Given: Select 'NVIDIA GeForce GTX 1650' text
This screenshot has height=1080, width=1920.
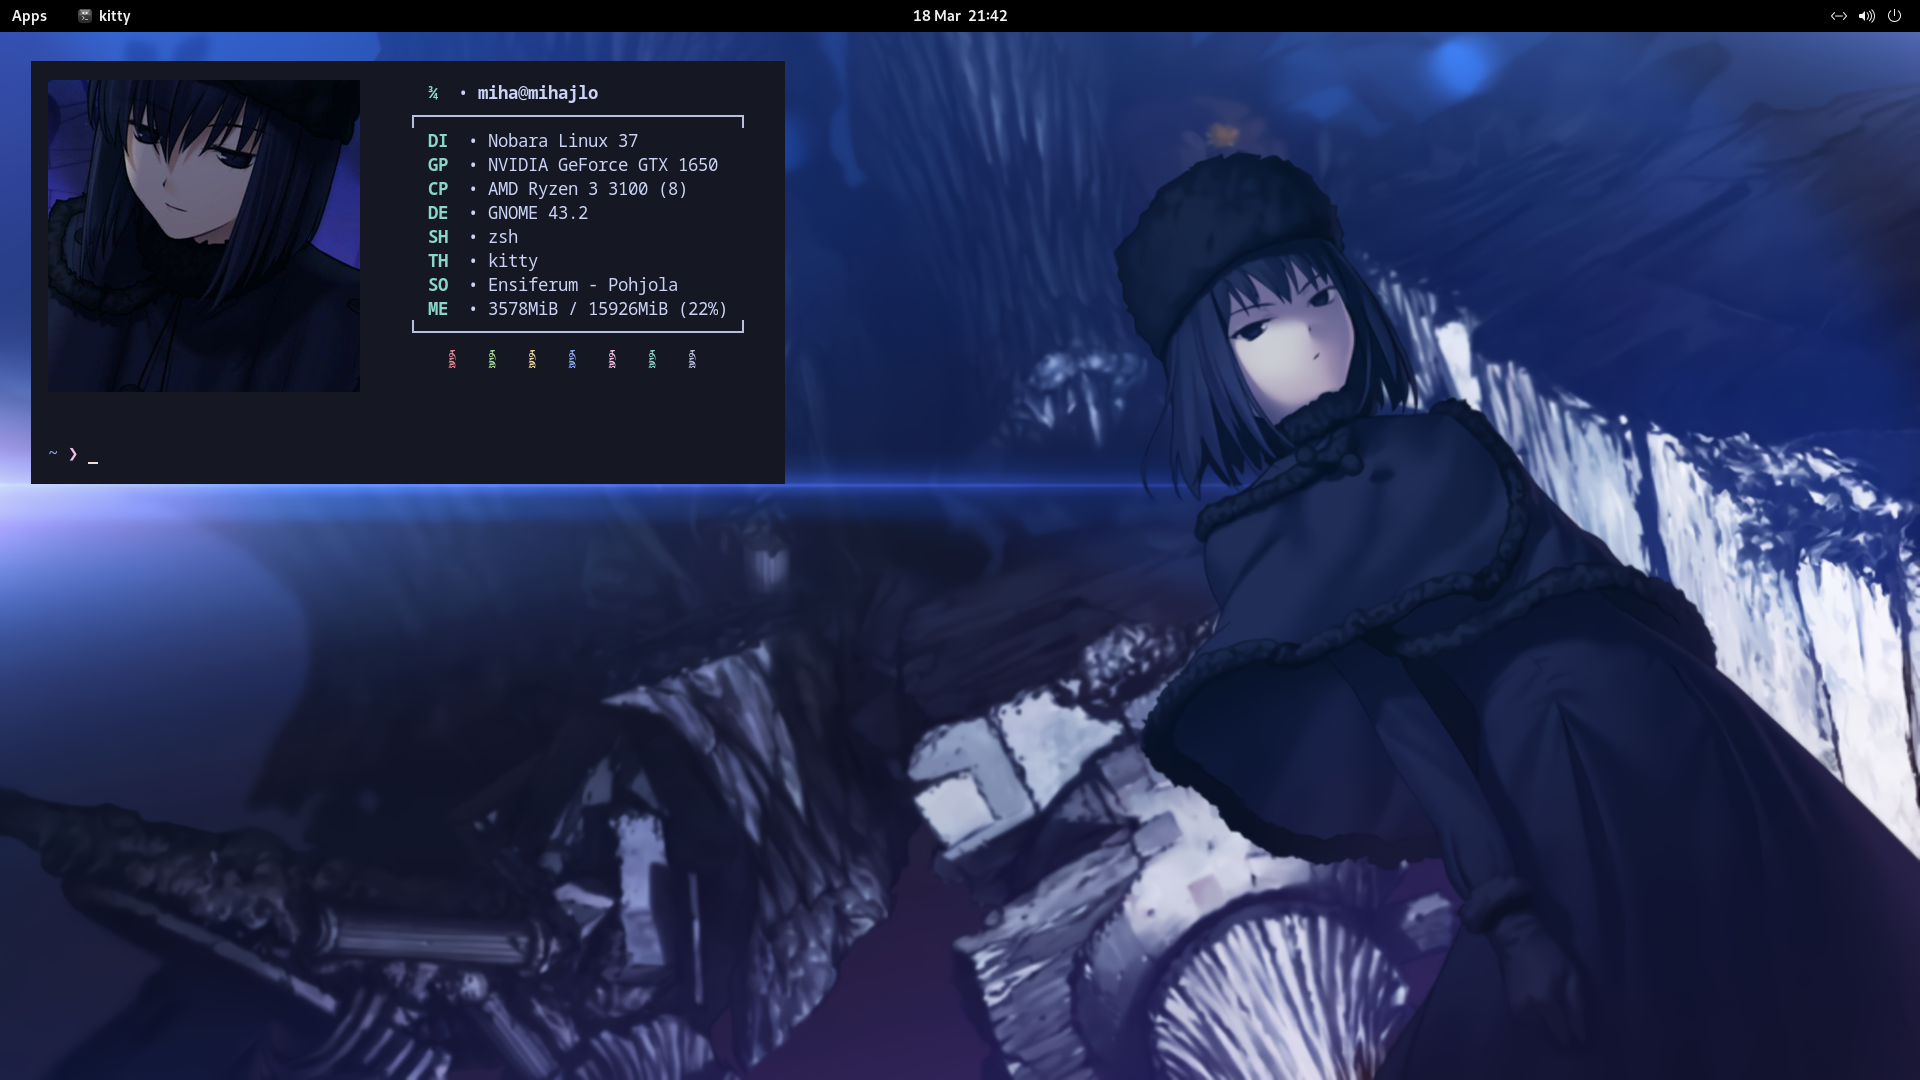Looking at the screenshot, I should click(603, 165).
